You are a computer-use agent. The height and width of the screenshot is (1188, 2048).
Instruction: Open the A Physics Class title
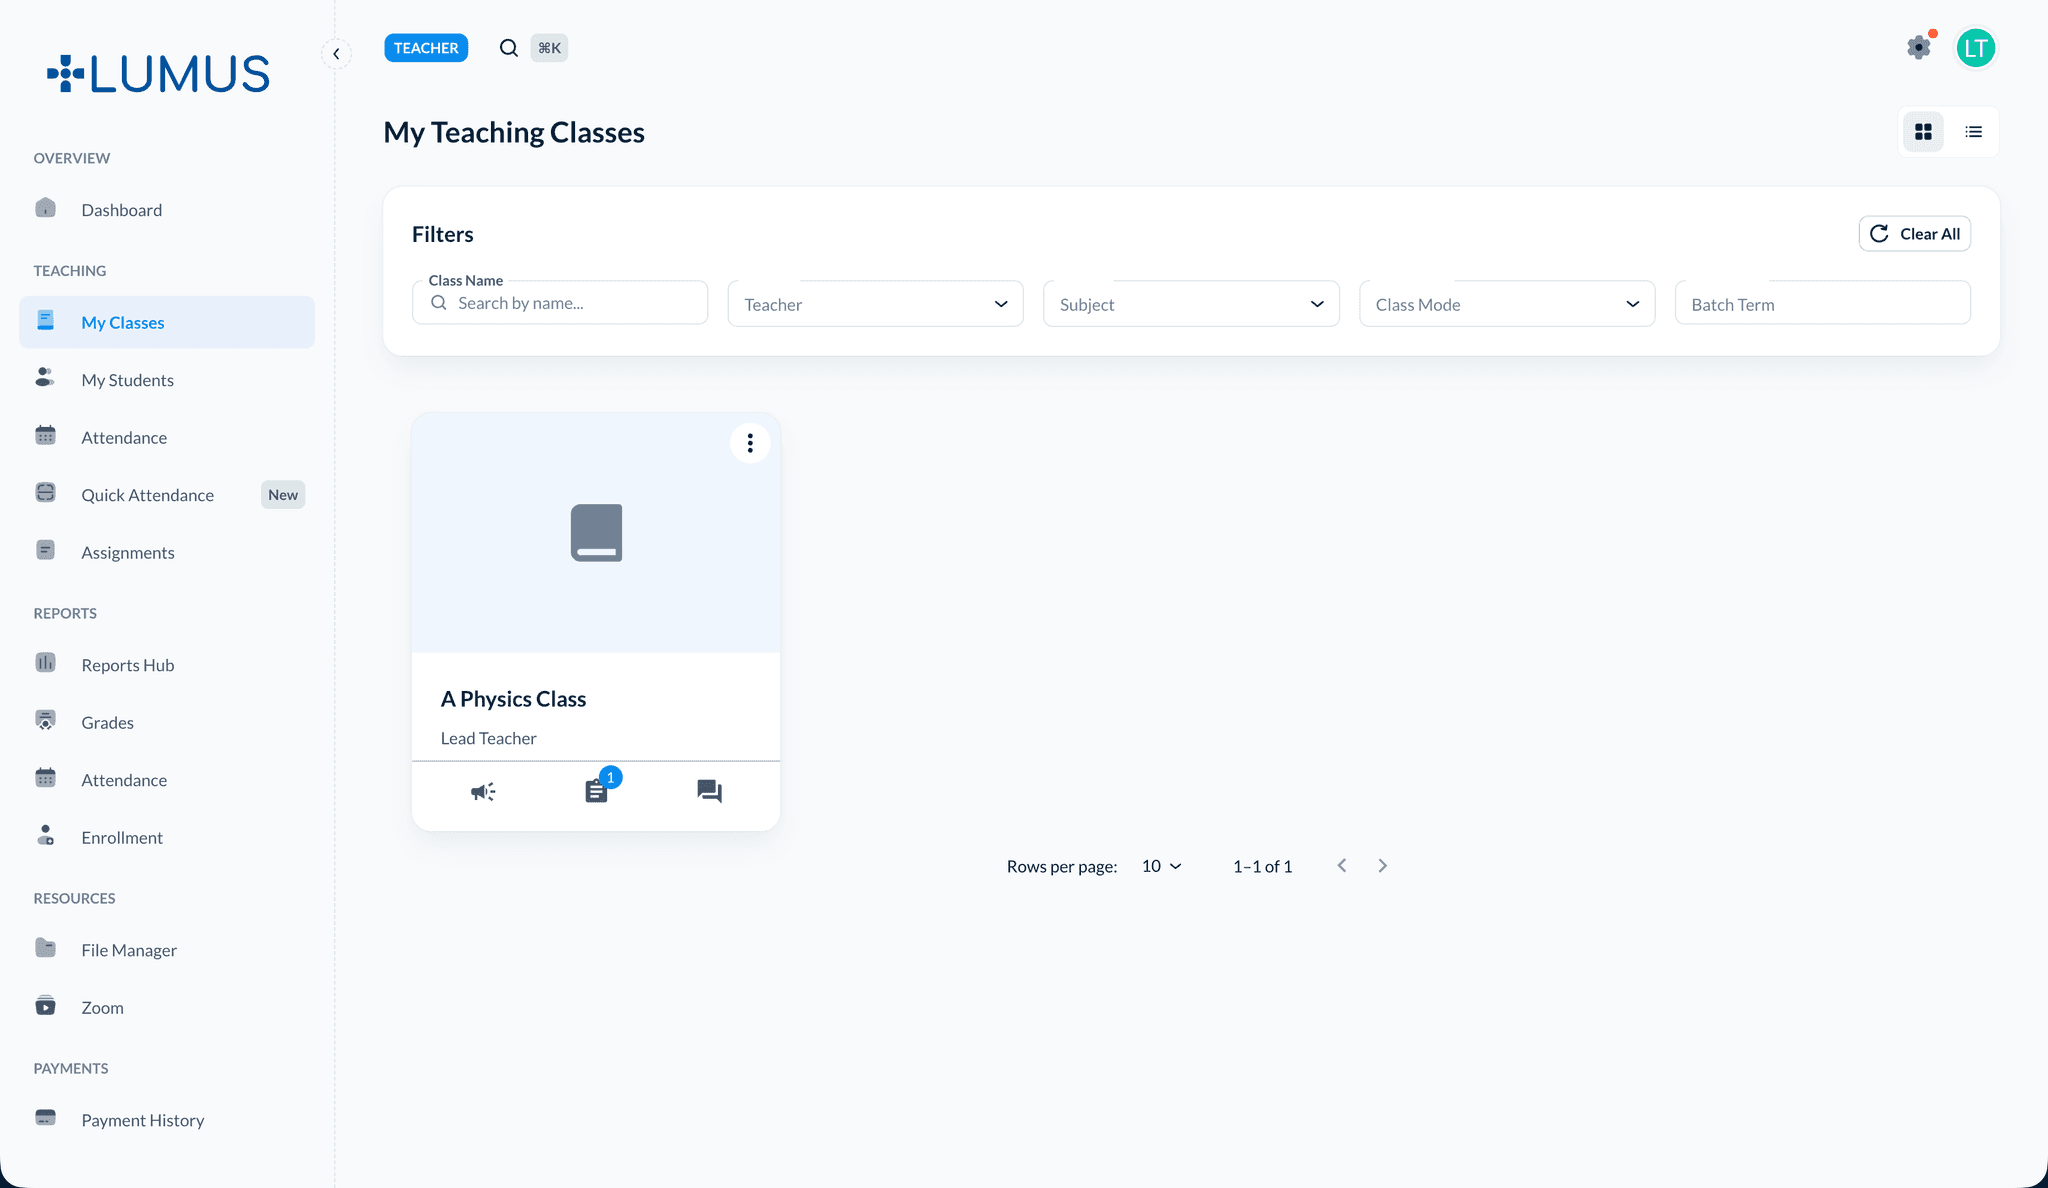514,699
